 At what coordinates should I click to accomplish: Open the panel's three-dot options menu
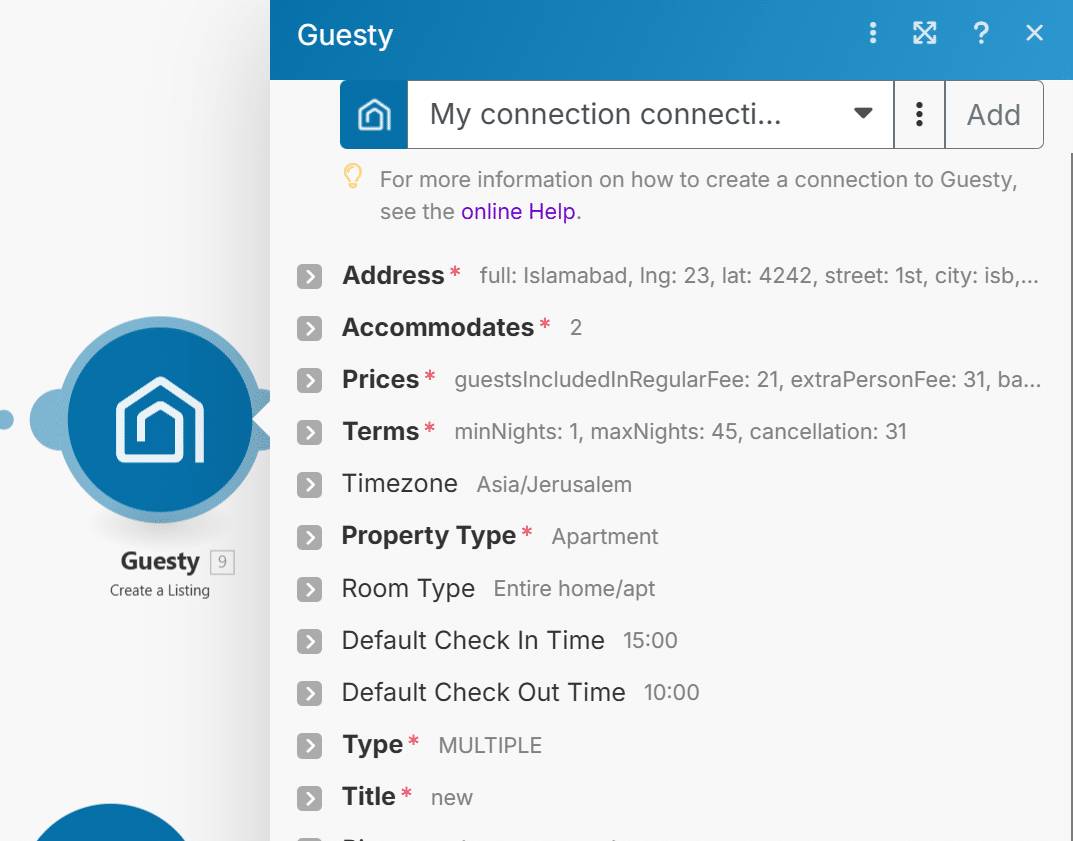[x=873, y=34]
